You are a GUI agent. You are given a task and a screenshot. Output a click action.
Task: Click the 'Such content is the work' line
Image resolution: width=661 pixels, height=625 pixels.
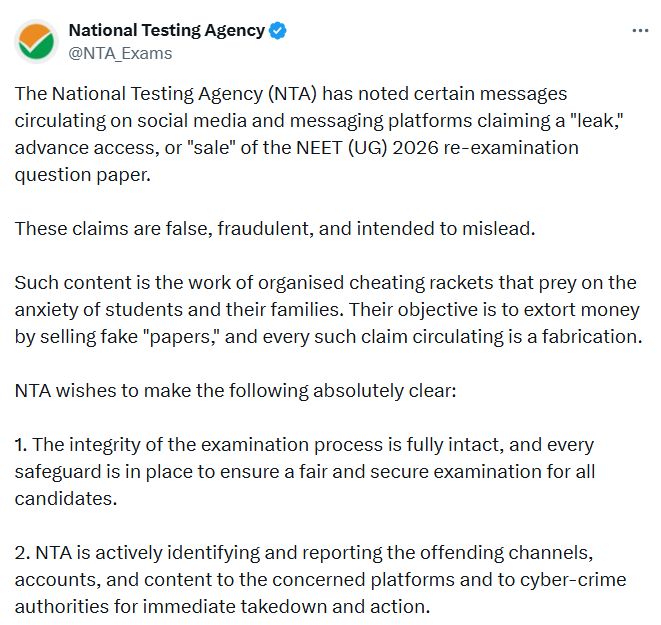tap(325, 283)
